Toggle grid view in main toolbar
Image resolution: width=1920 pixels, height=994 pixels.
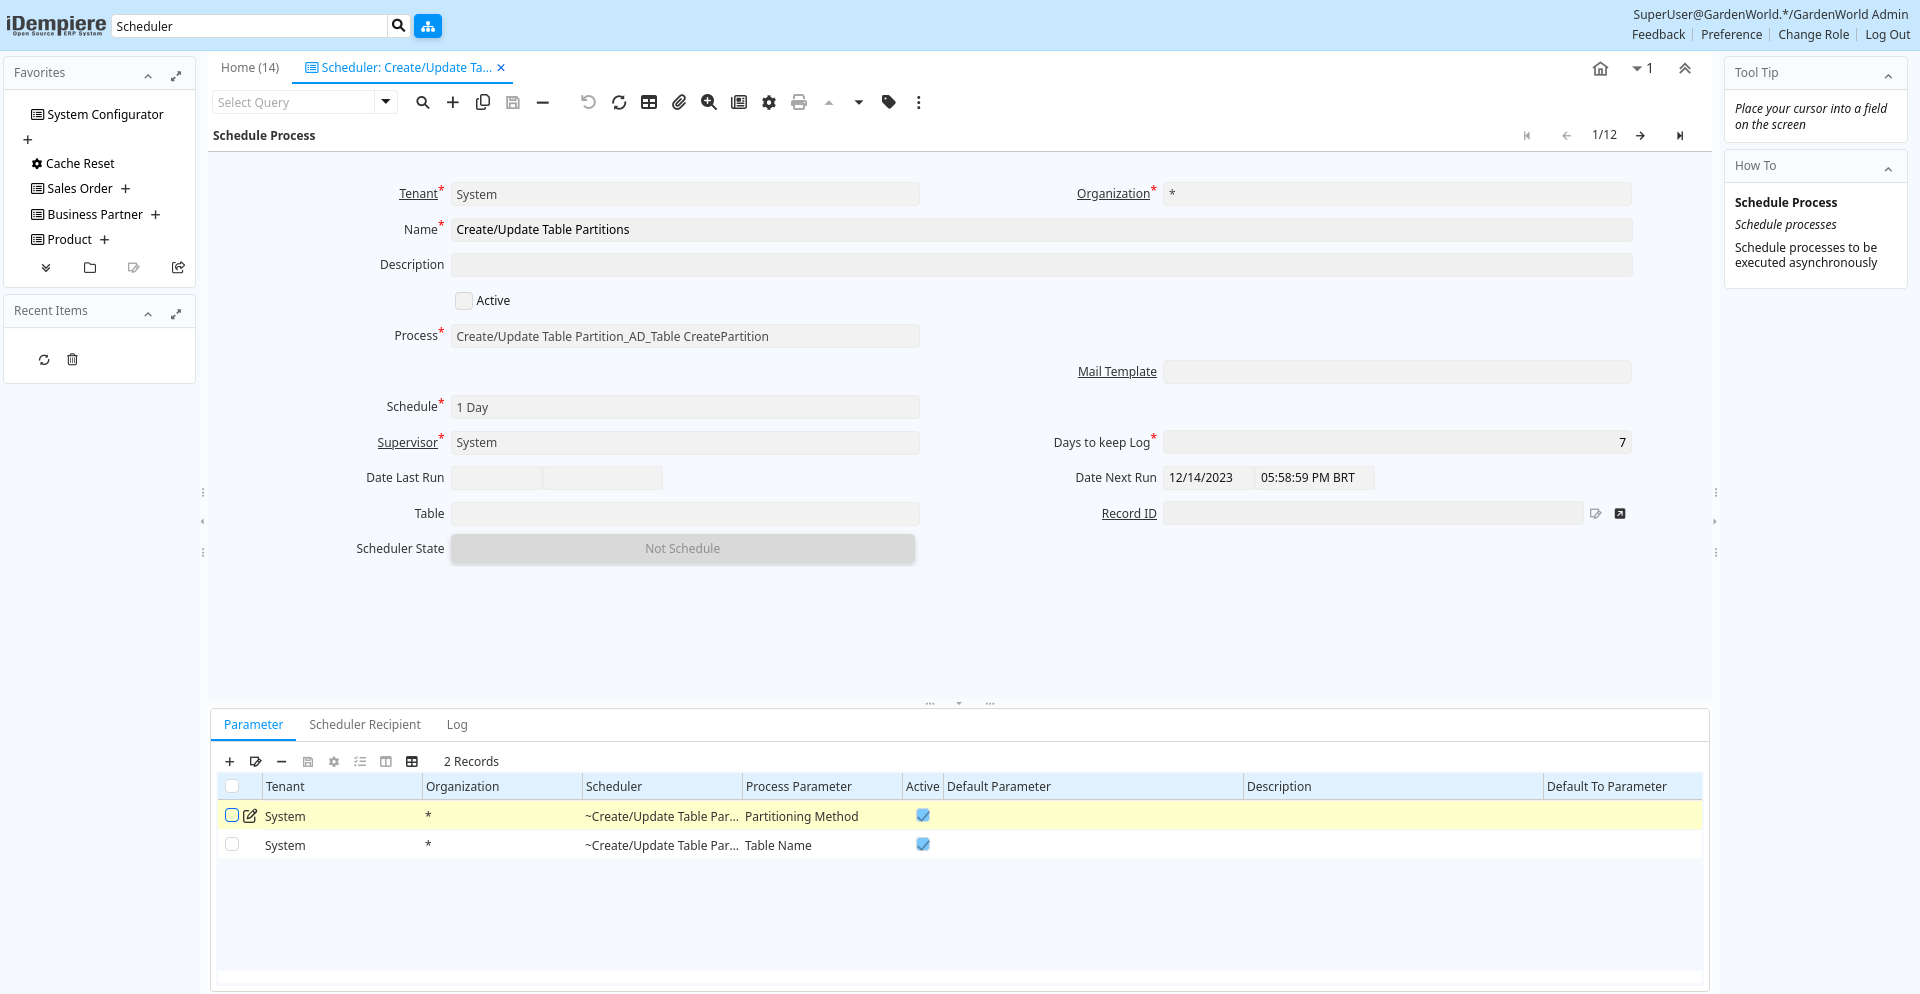pos(649,102)
